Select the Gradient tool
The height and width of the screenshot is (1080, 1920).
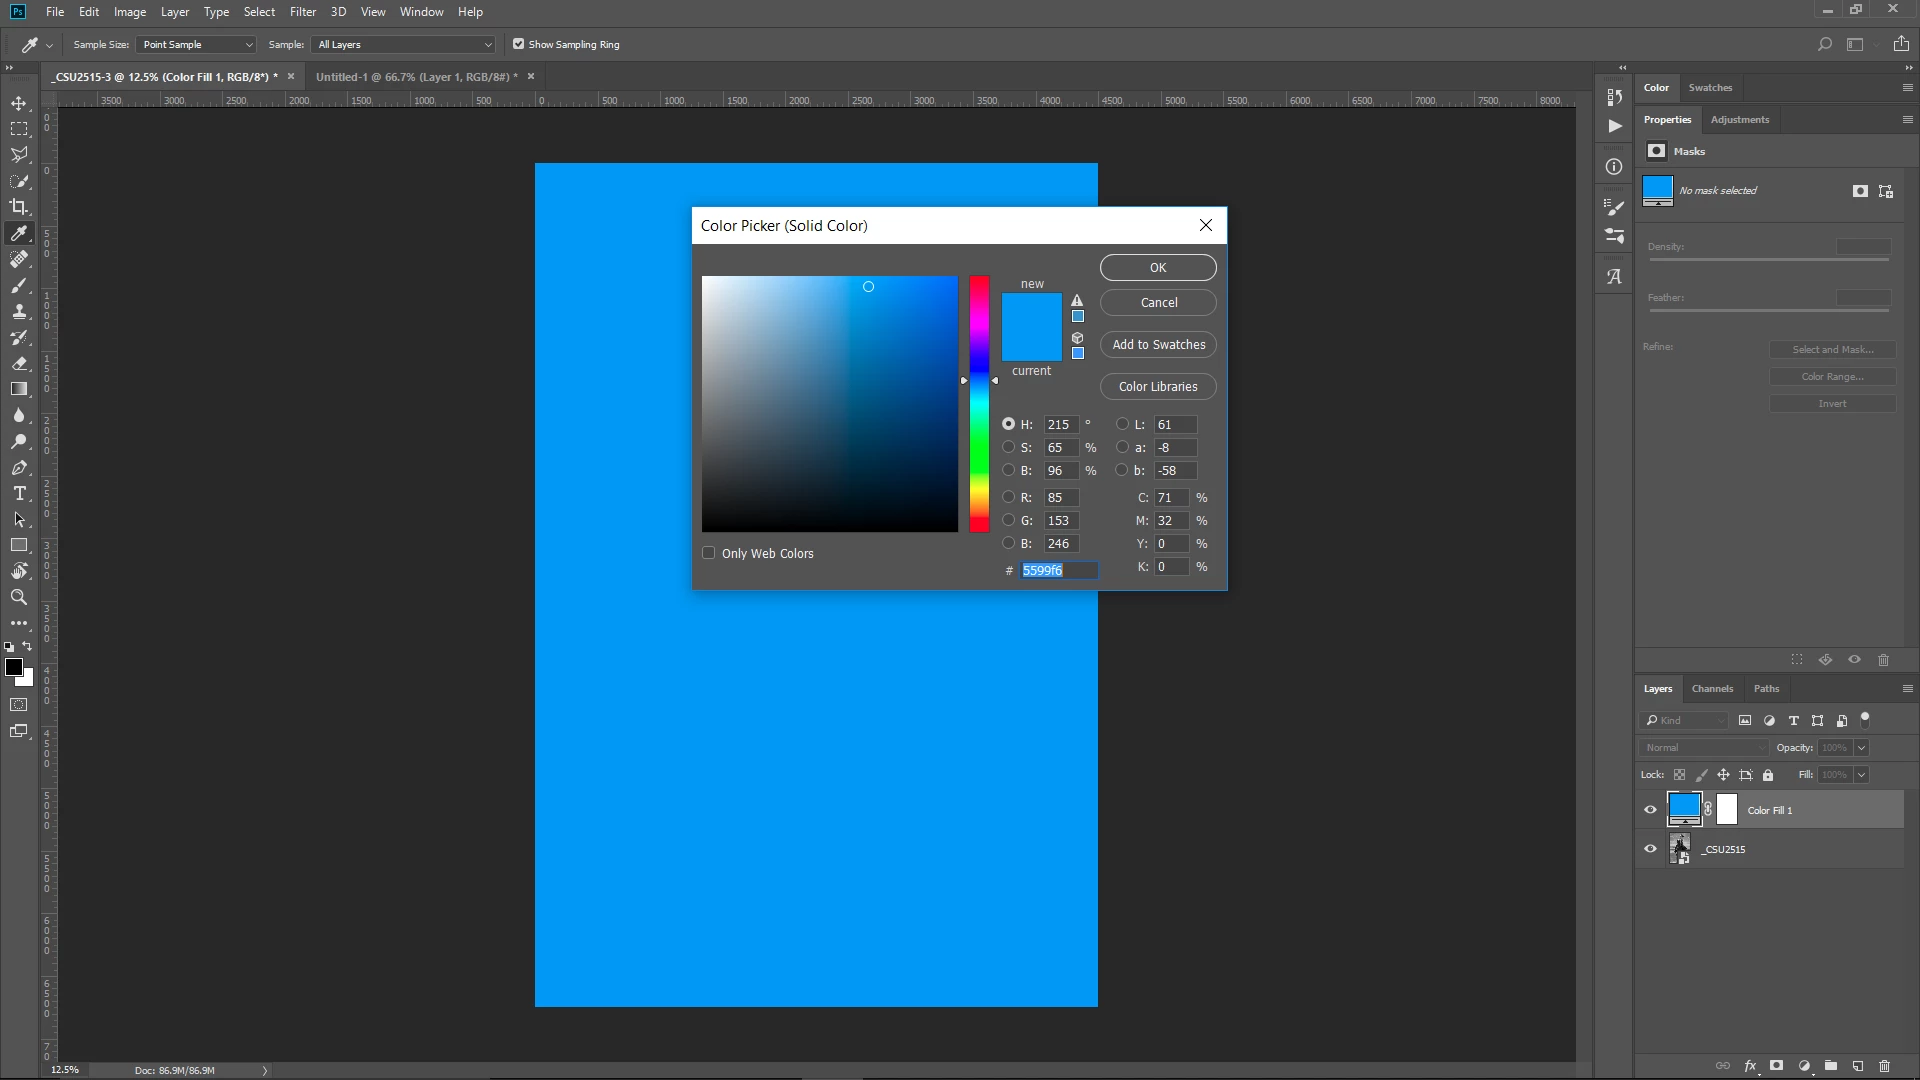click(x=19, y=390)
